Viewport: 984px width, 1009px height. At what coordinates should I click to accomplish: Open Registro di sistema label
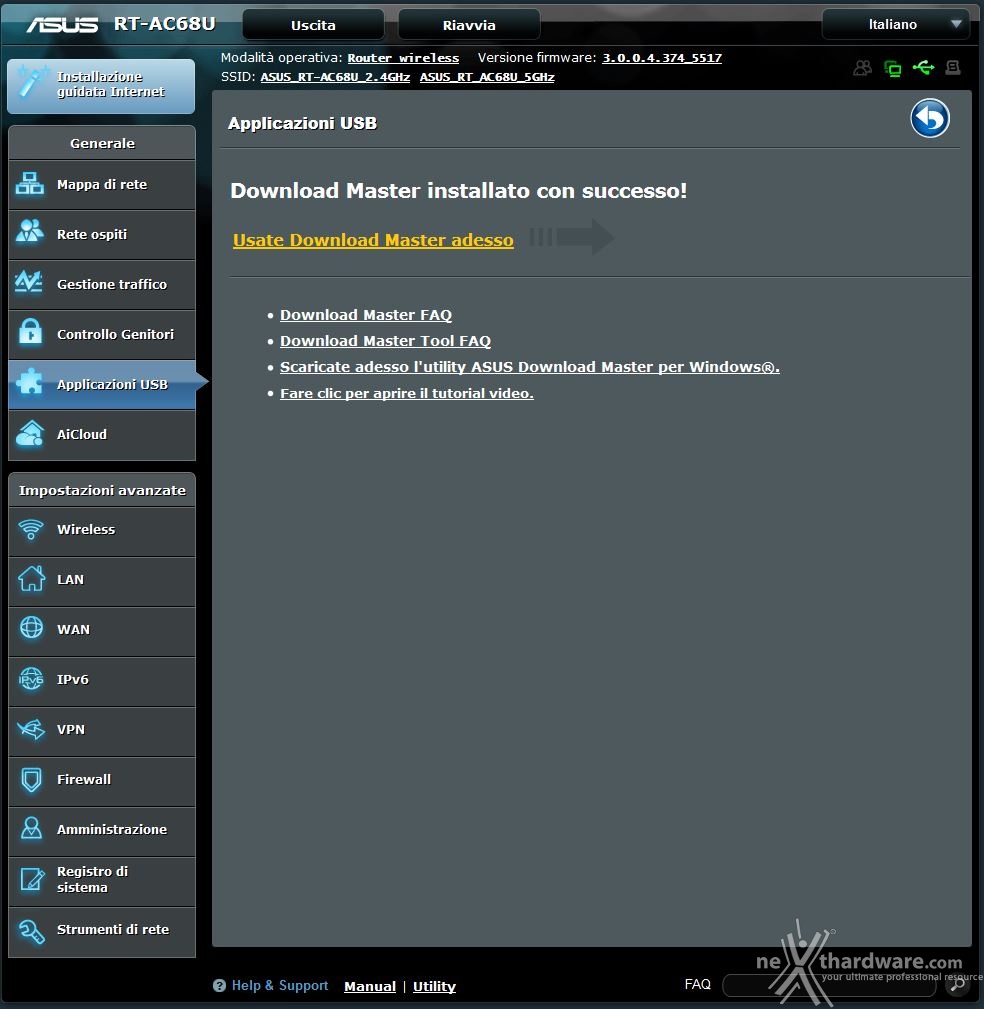click(93, 879)
